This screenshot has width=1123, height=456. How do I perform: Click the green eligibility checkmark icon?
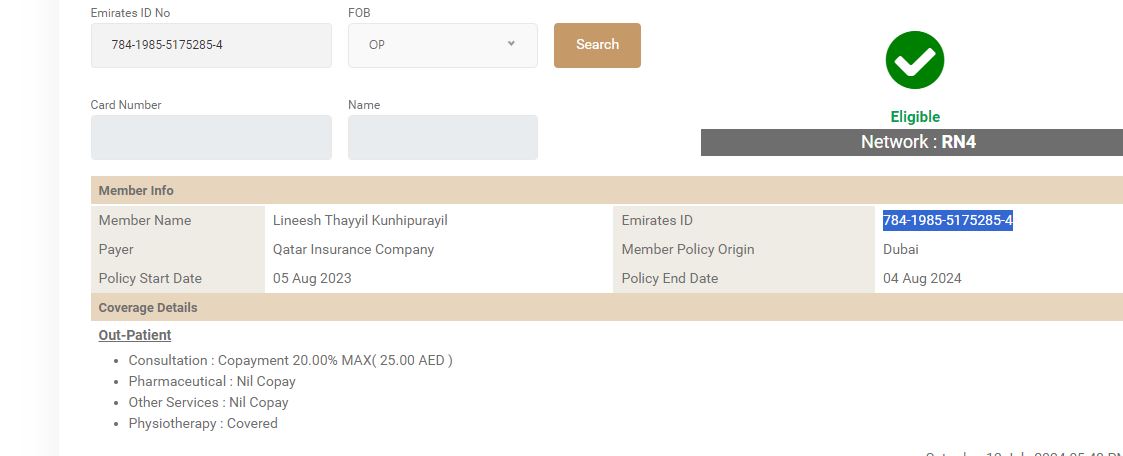(x=914, y=60)
